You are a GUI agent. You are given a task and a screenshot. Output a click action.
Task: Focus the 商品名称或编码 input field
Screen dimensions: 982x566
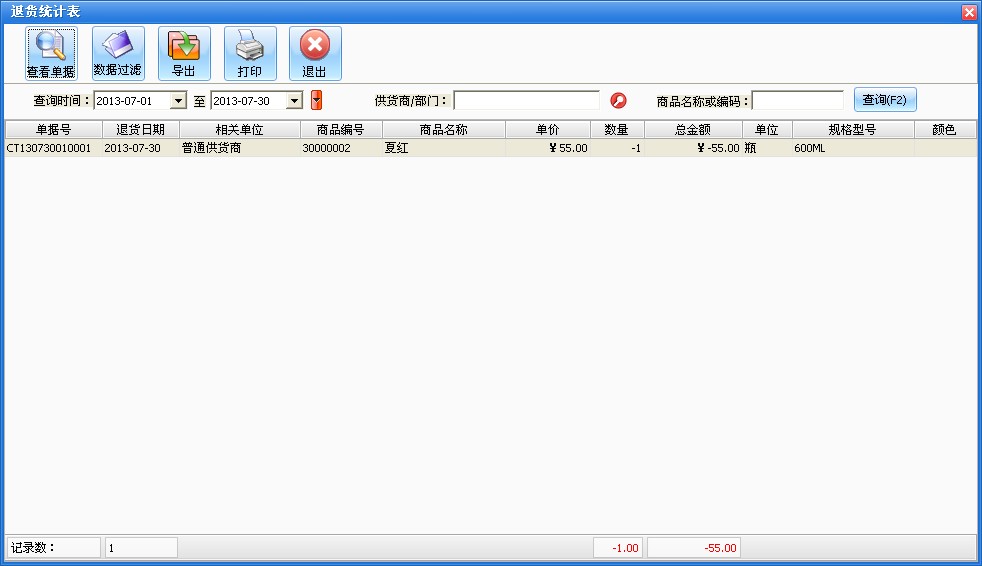click(x=798, y=100)
